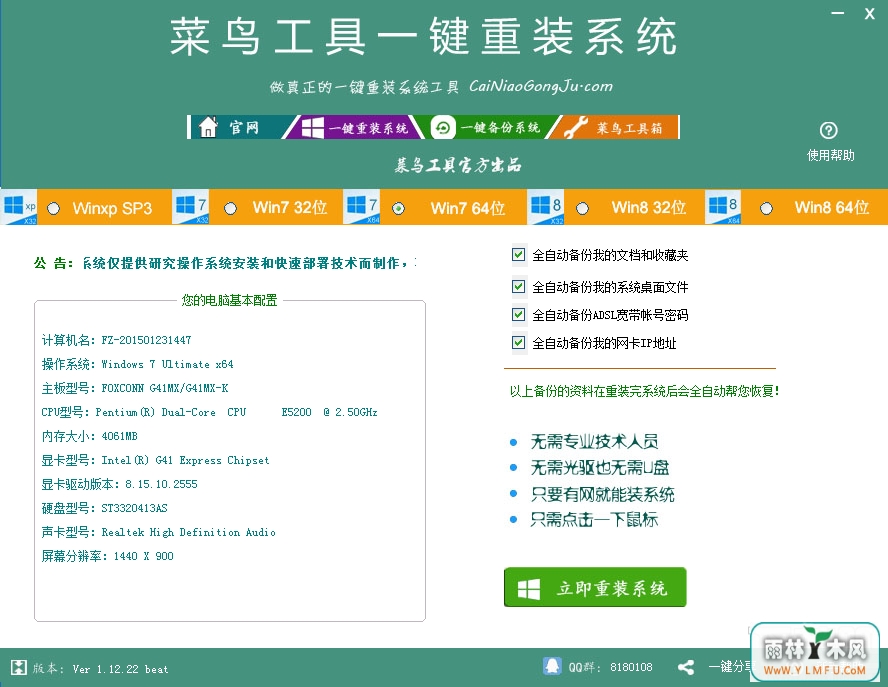888x687 pixels.
Task: Click the home icon beside 官网
Action: tap(208, 127)
